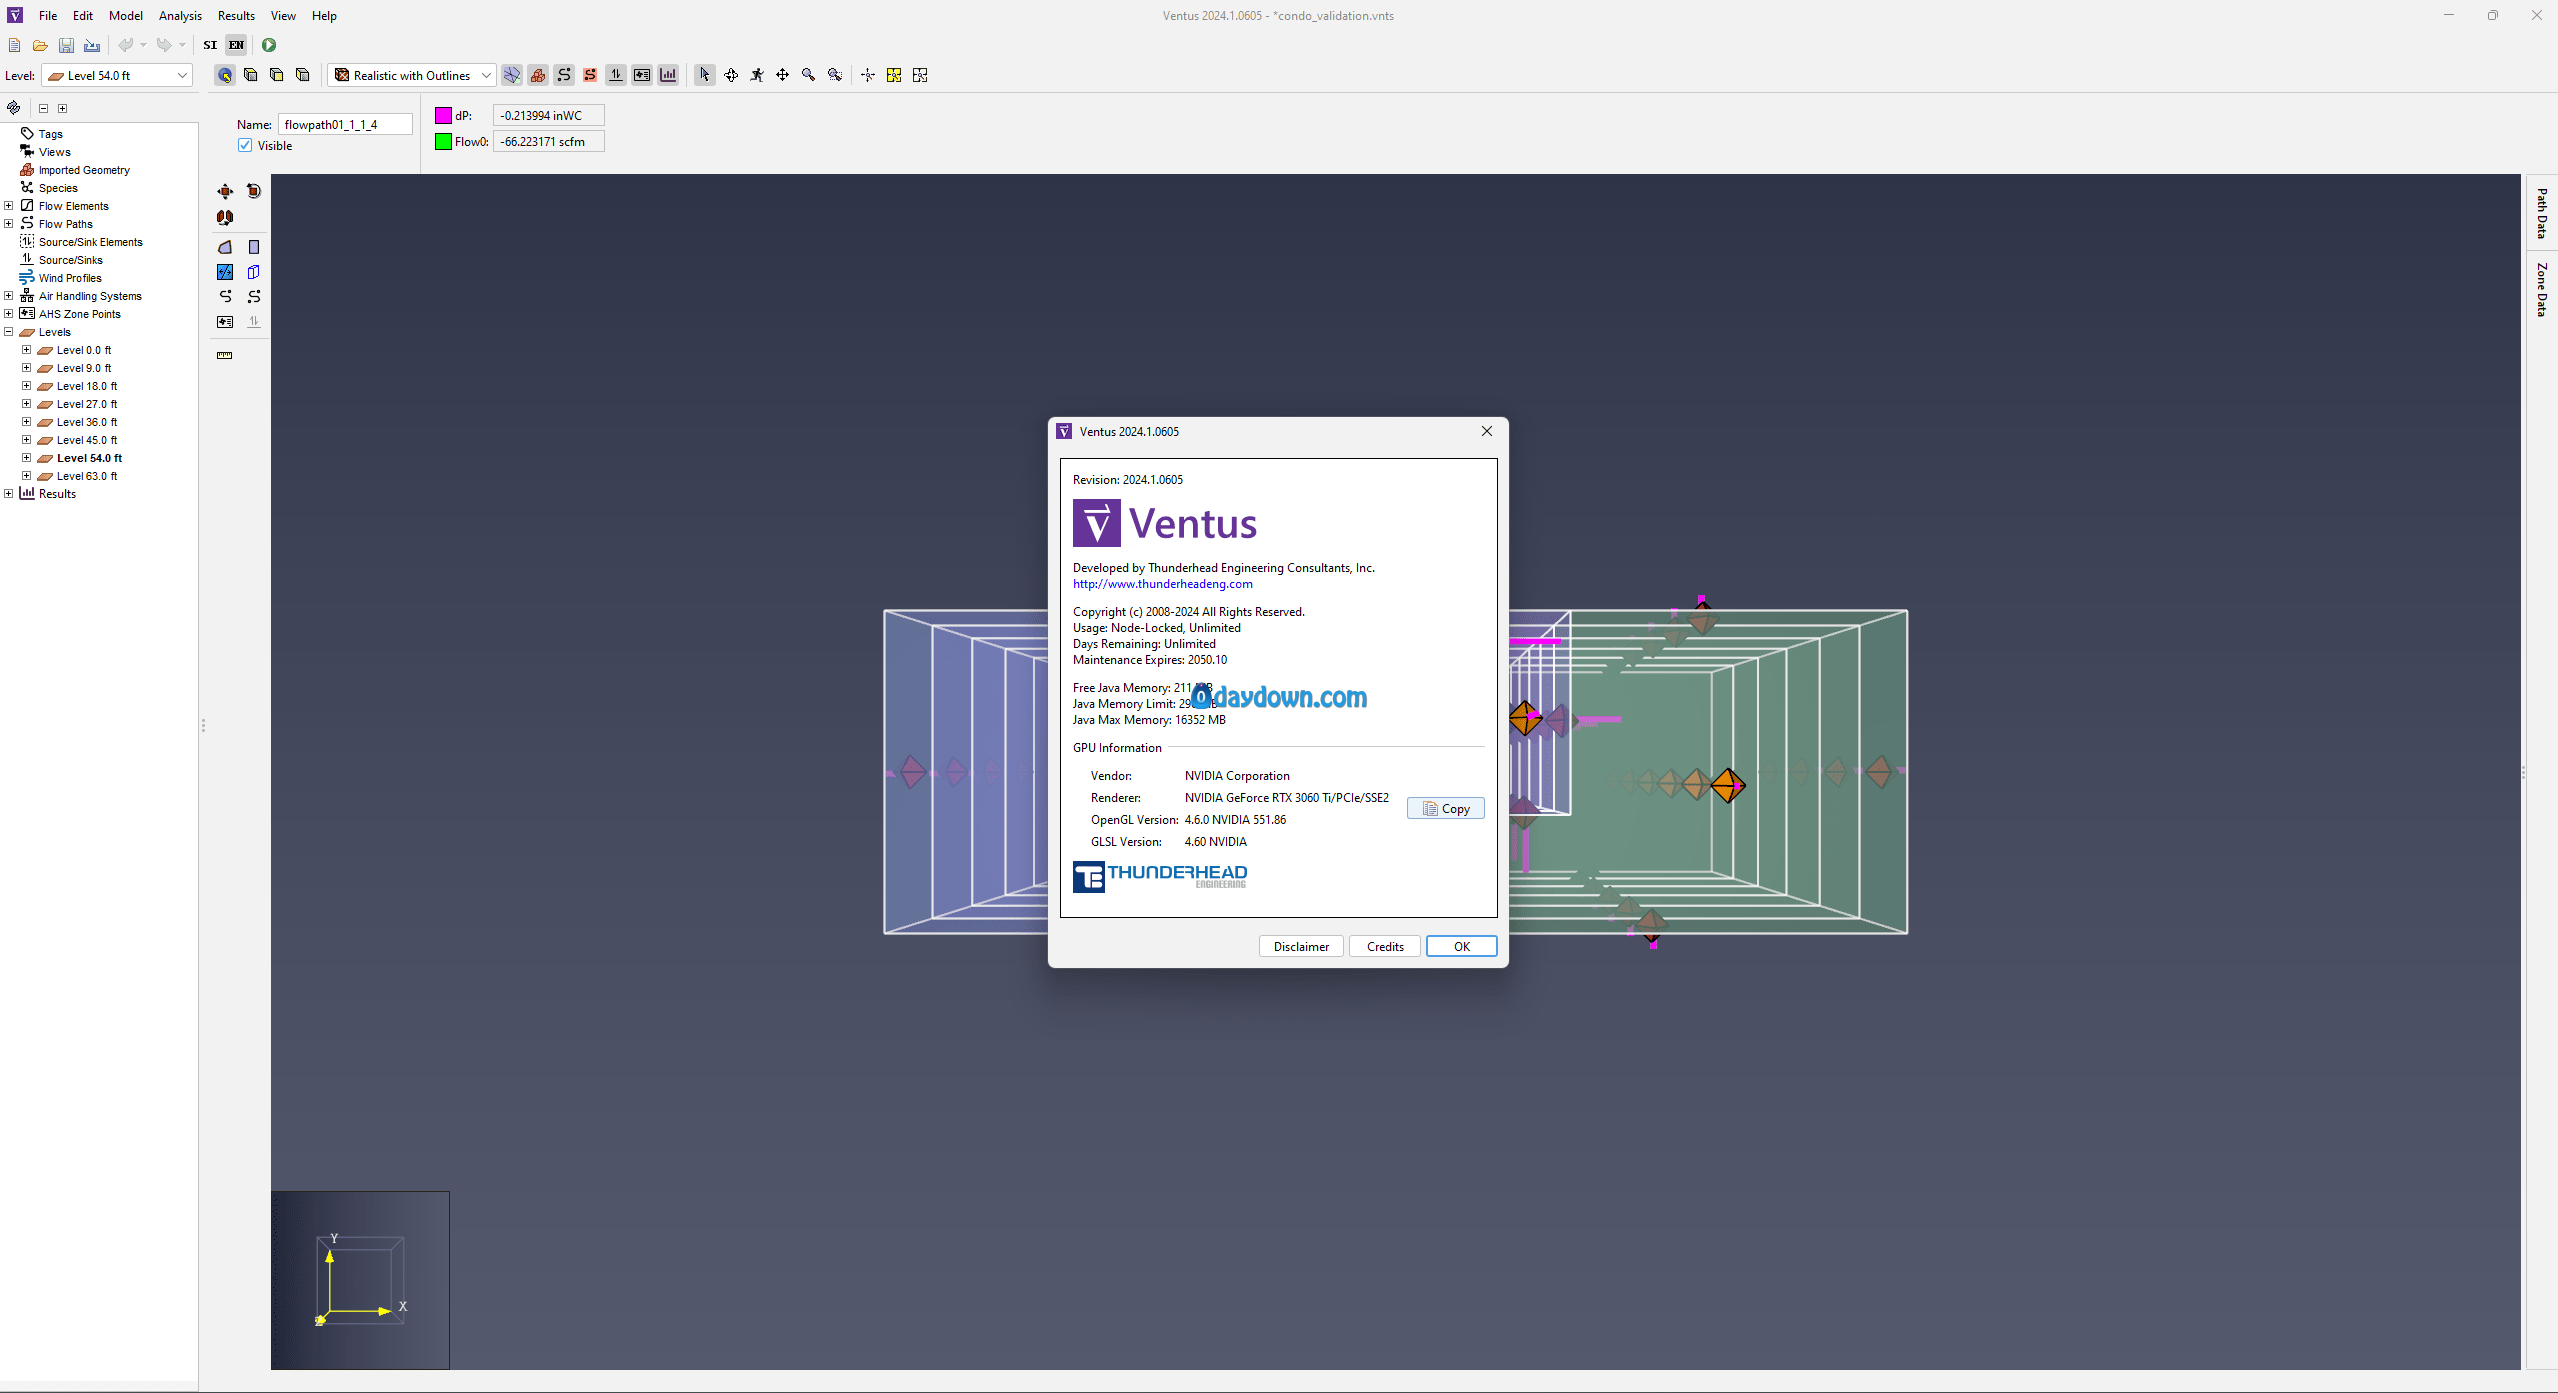
Task: Click the Disclaimer button
Action: (x=1301, y=946)
